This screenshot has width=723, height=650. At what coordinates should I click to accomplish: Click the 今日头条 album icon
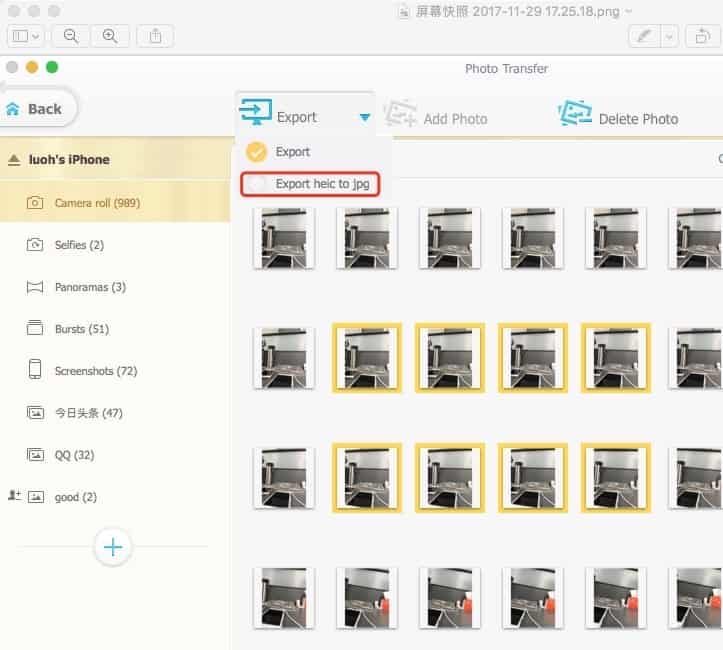click(x=36, y=413)
